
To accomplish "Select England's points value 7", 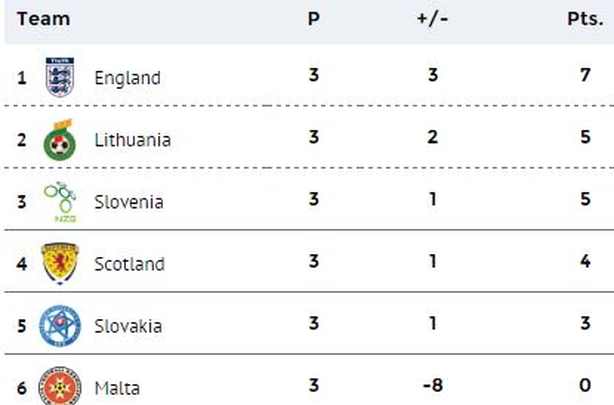I will click(585, 74).
